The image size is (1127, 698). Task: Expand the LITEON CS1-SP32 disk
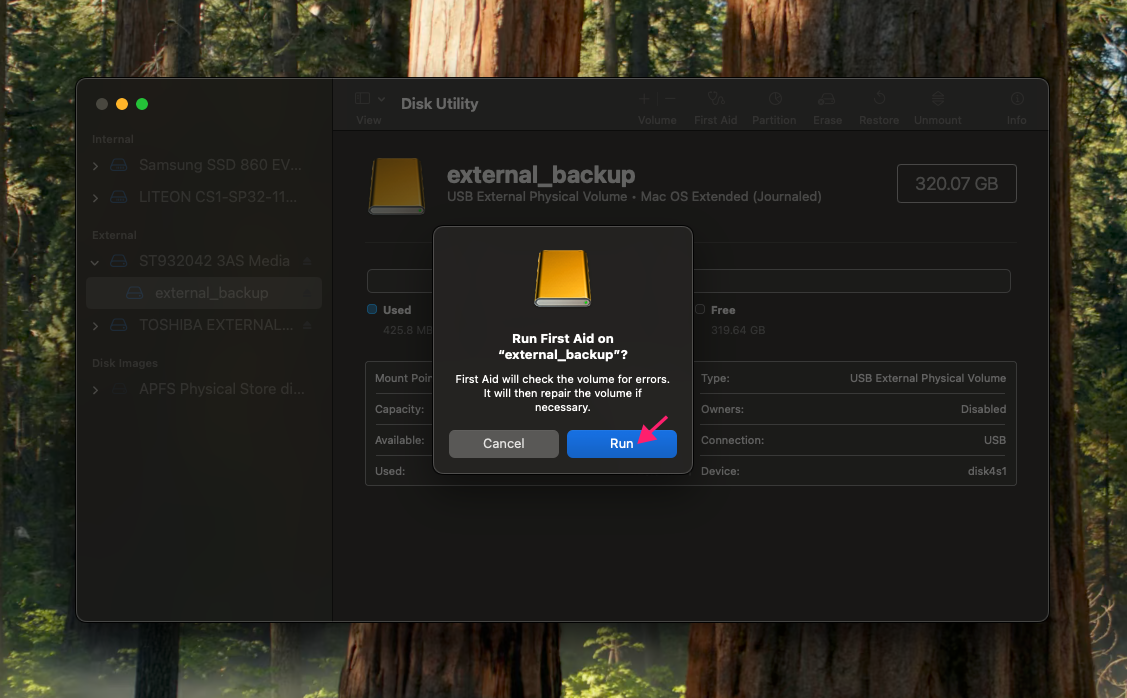pyautogui.click(x=96, y=198)
